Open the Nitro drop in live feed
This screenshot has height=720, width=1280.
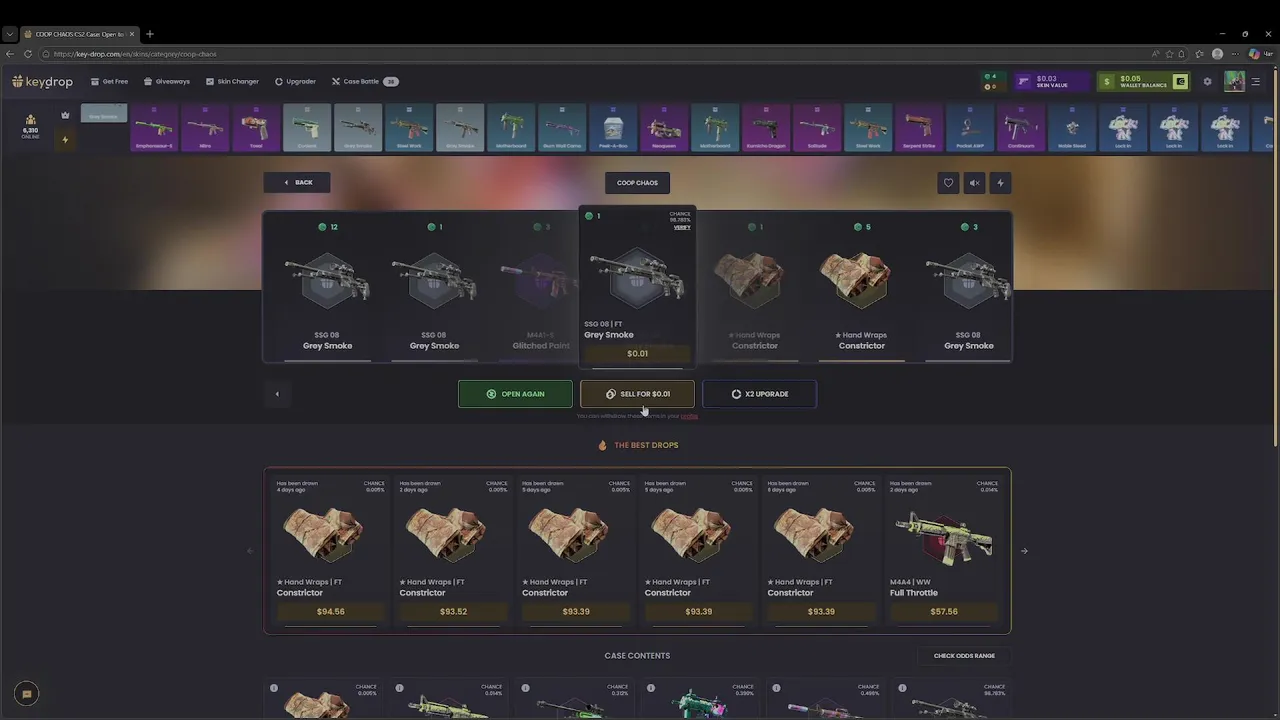tap(205, 128)
